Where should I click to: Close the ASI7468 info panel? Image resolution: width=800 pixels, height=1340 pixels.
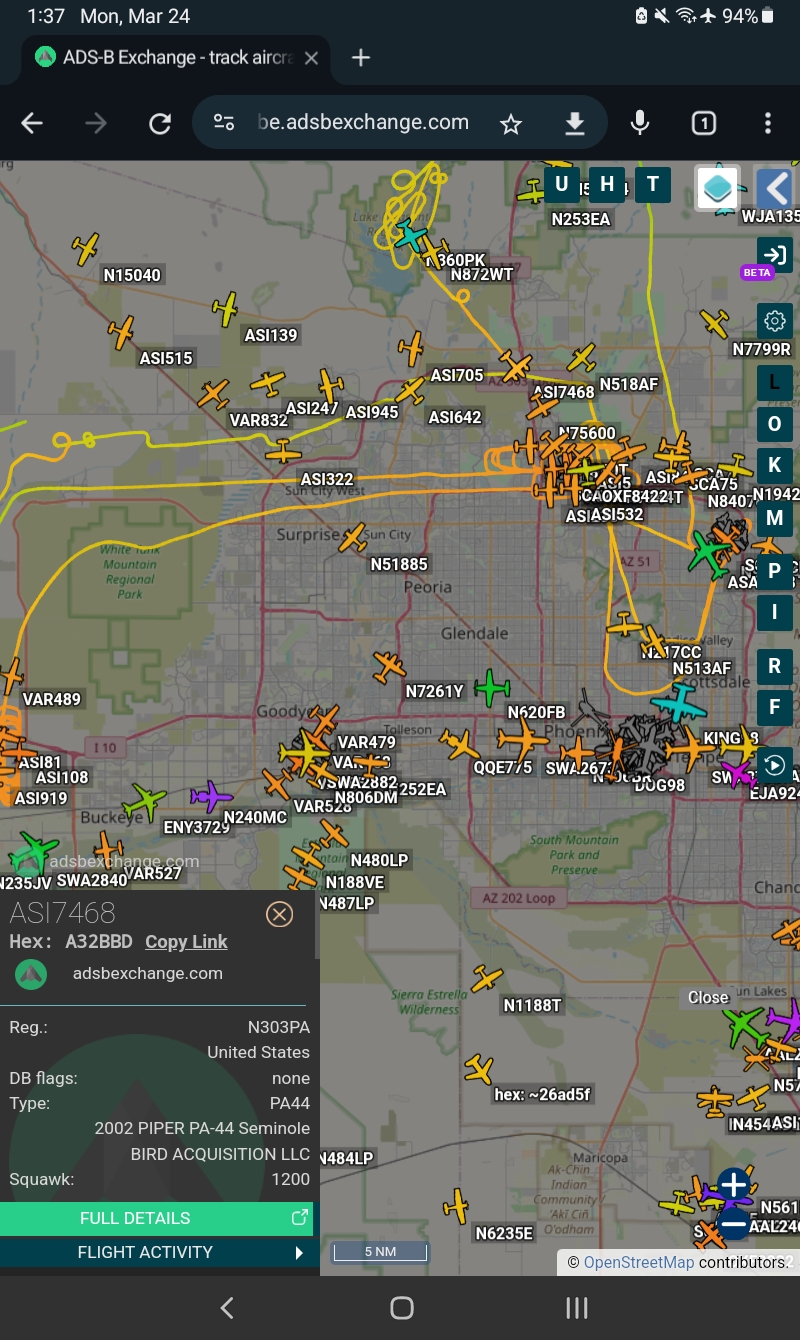pos(279,914)
